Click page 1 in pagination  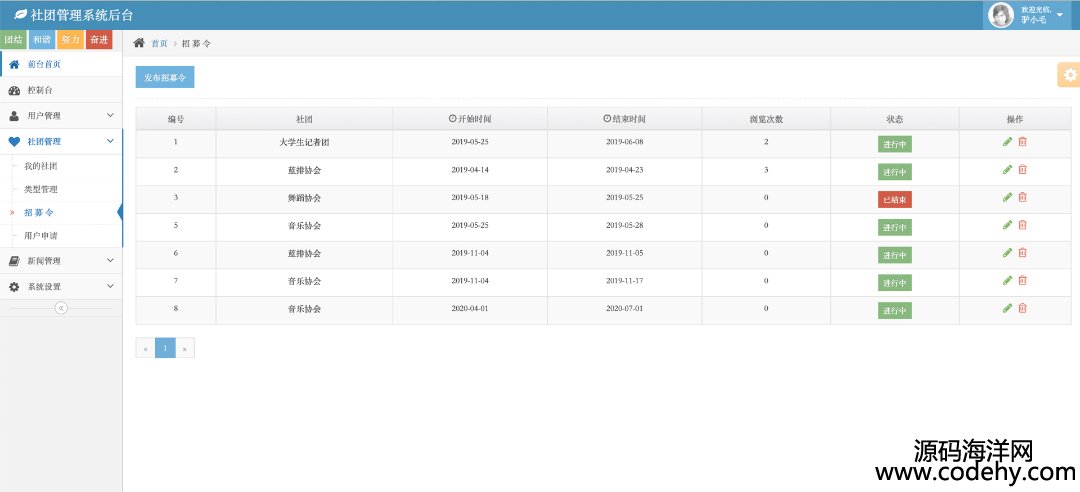(165, 348)
